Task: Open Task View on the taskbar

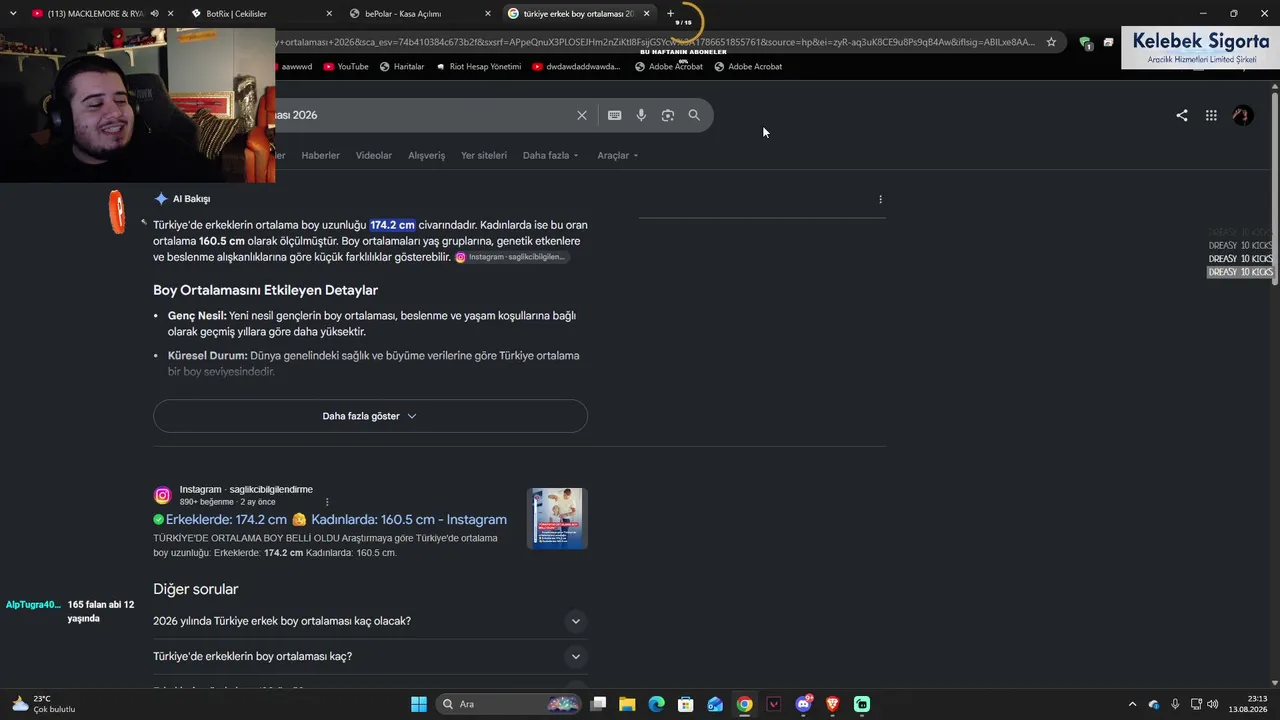Action: pos(598,704)
